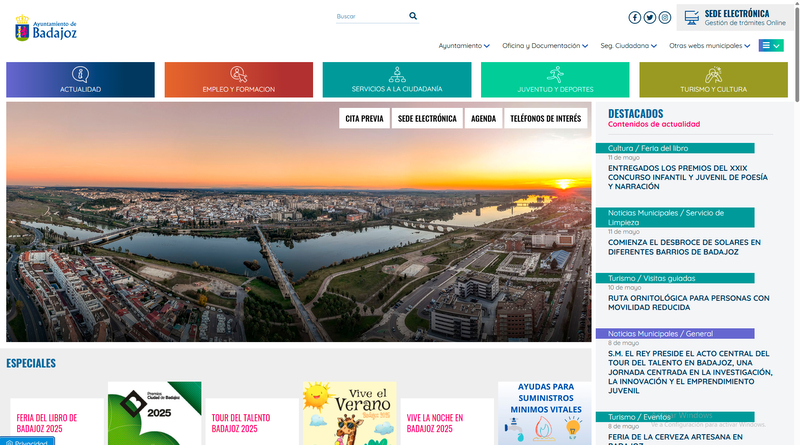Open TURISMO Y CULTURA tile
The image size is (800, 445).
[x=713, y=80]
